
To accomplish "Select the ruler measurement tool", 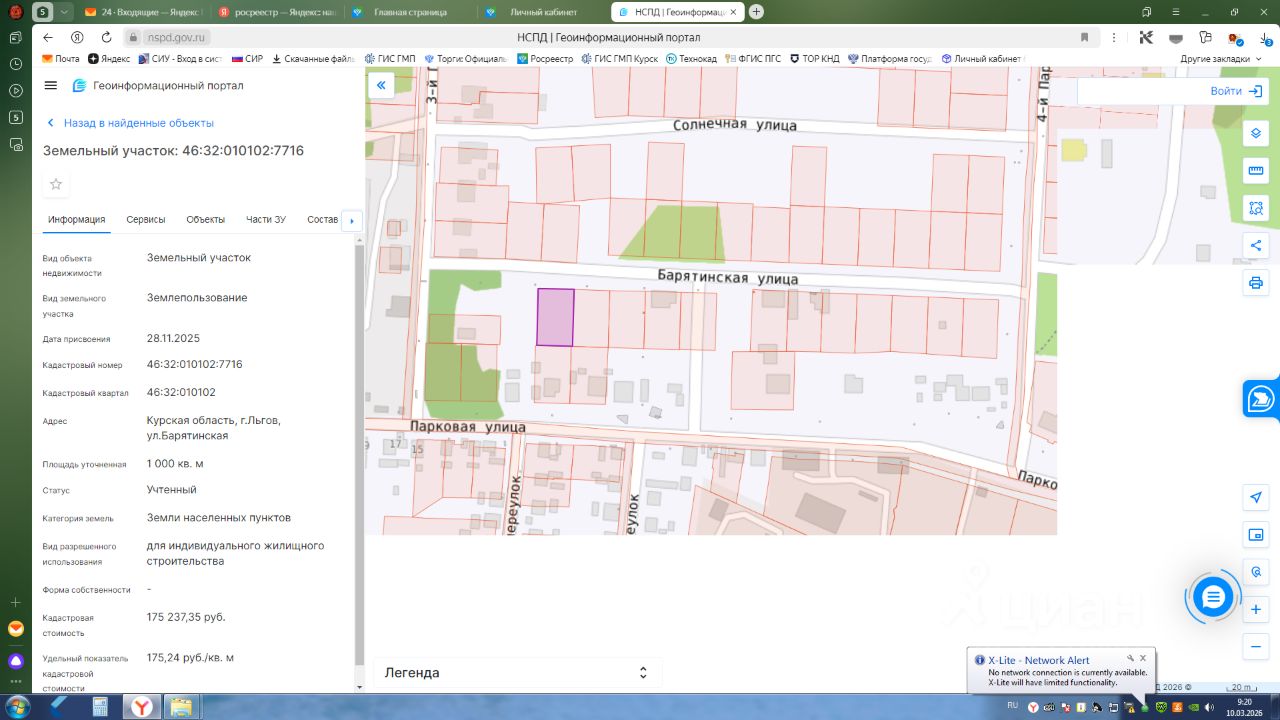I will [x=1256, y=171].
